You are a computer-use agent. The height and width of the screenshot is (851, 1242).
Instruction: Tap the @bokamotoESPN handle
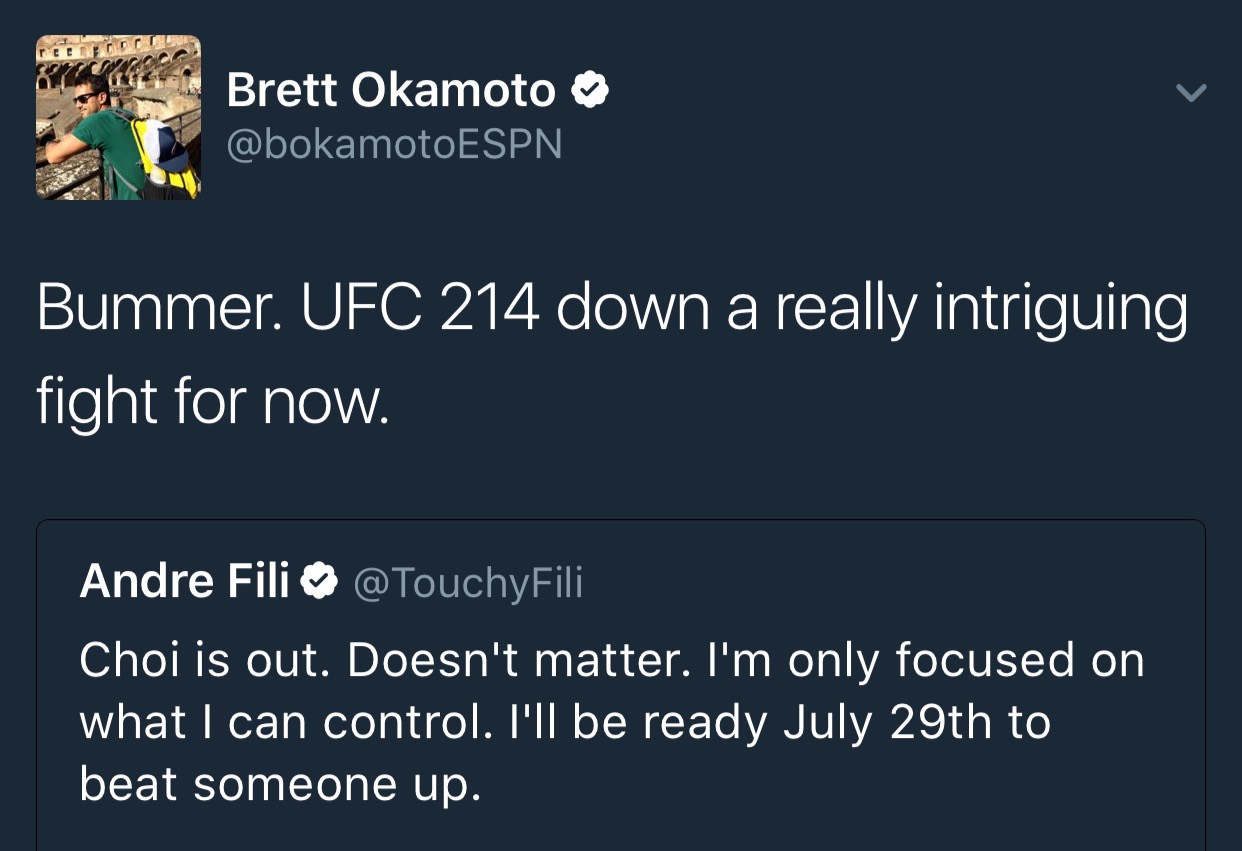[395, 145]
